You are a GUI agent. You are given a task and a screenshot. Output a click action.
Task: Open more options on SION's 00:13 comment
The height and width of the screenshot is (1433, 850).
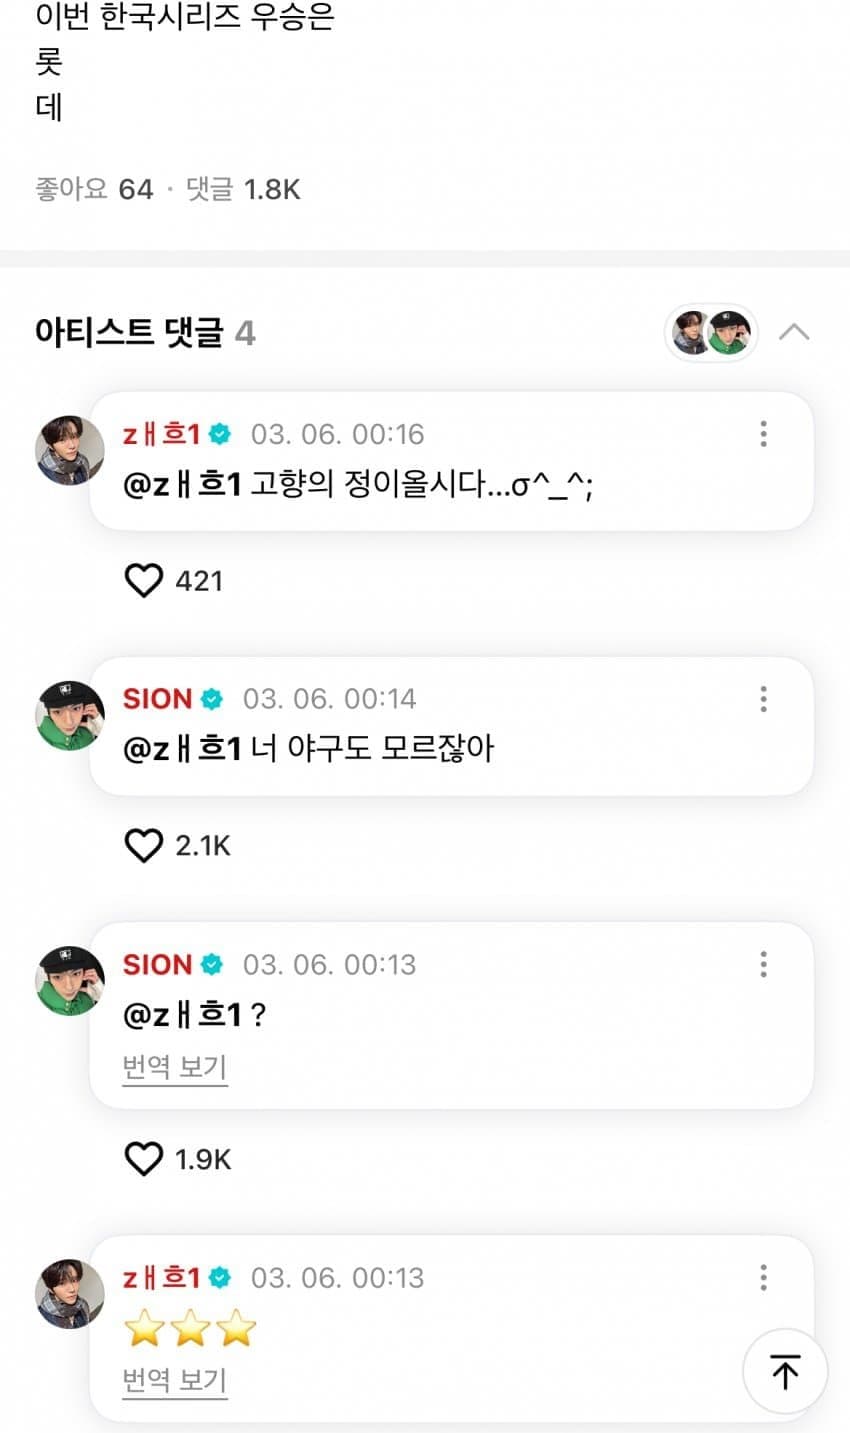tap(763, 964)
